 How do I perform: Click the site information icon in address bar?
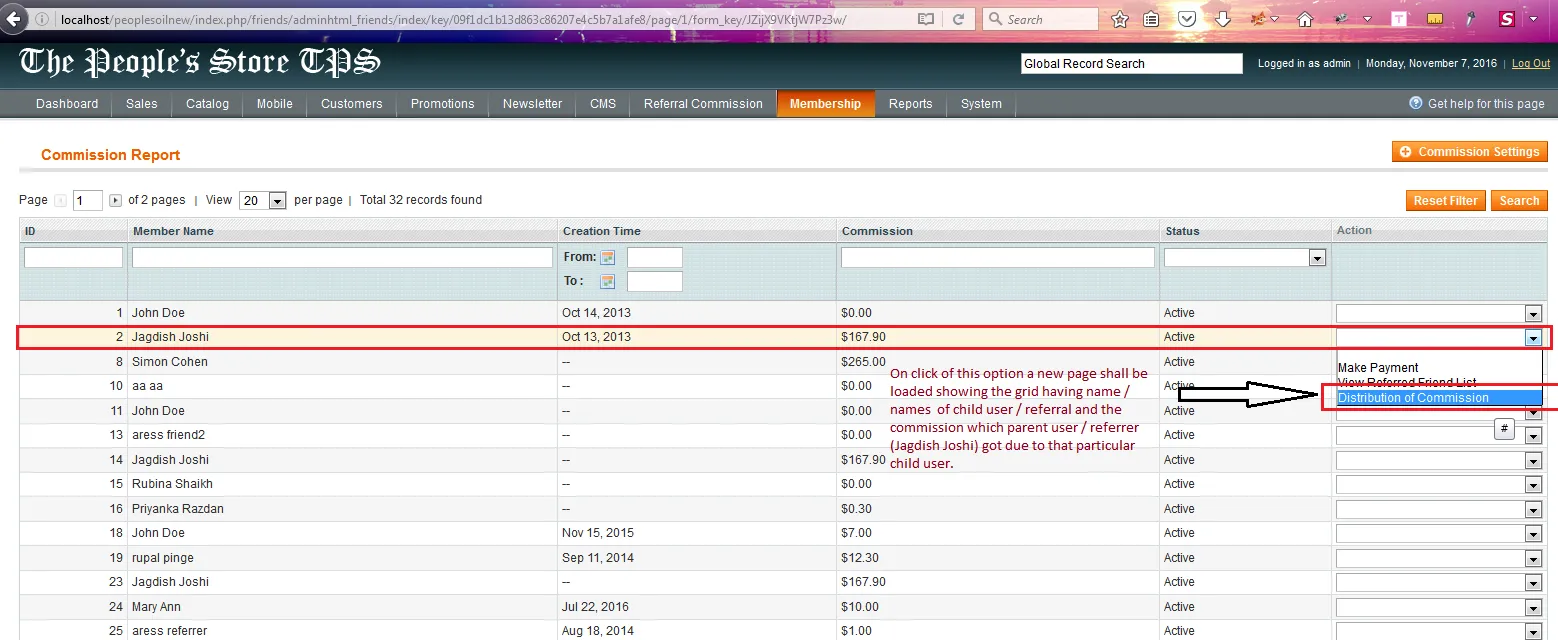click(41, 19)
